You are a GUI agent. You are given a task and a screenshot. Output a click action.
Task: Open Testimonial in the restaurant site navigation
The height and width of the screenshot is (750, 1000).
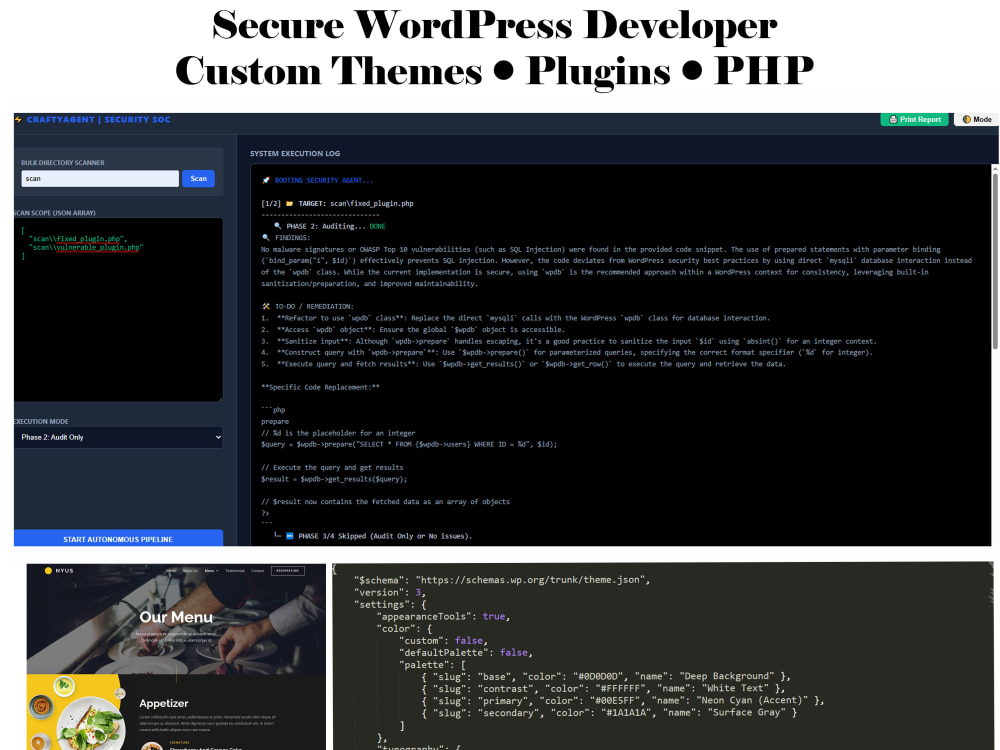pos(235,570)
